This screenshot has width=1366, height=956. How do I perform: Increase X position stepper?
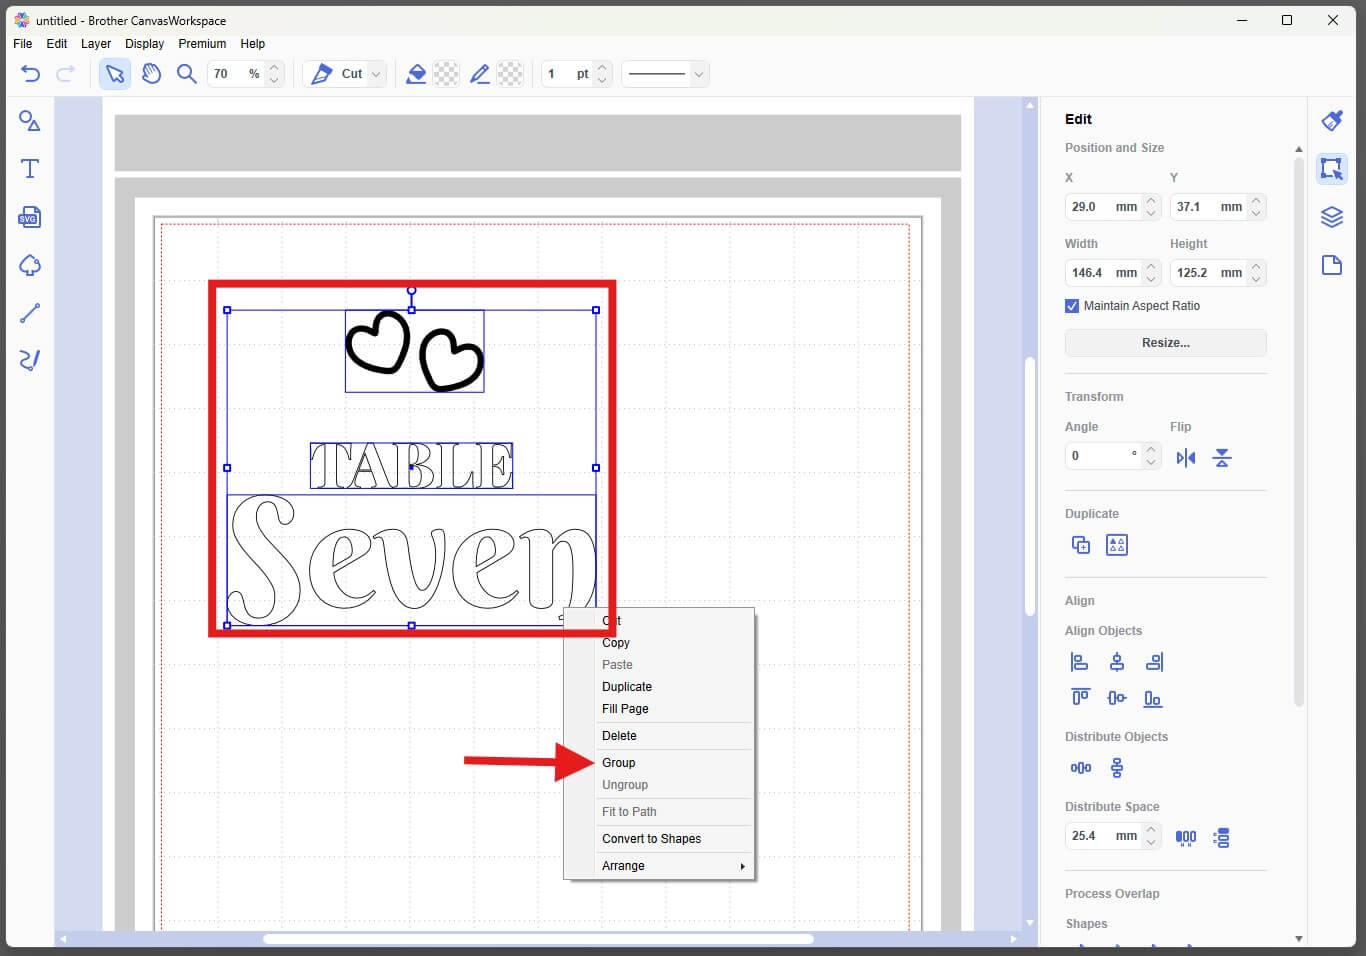[1151, 201]
